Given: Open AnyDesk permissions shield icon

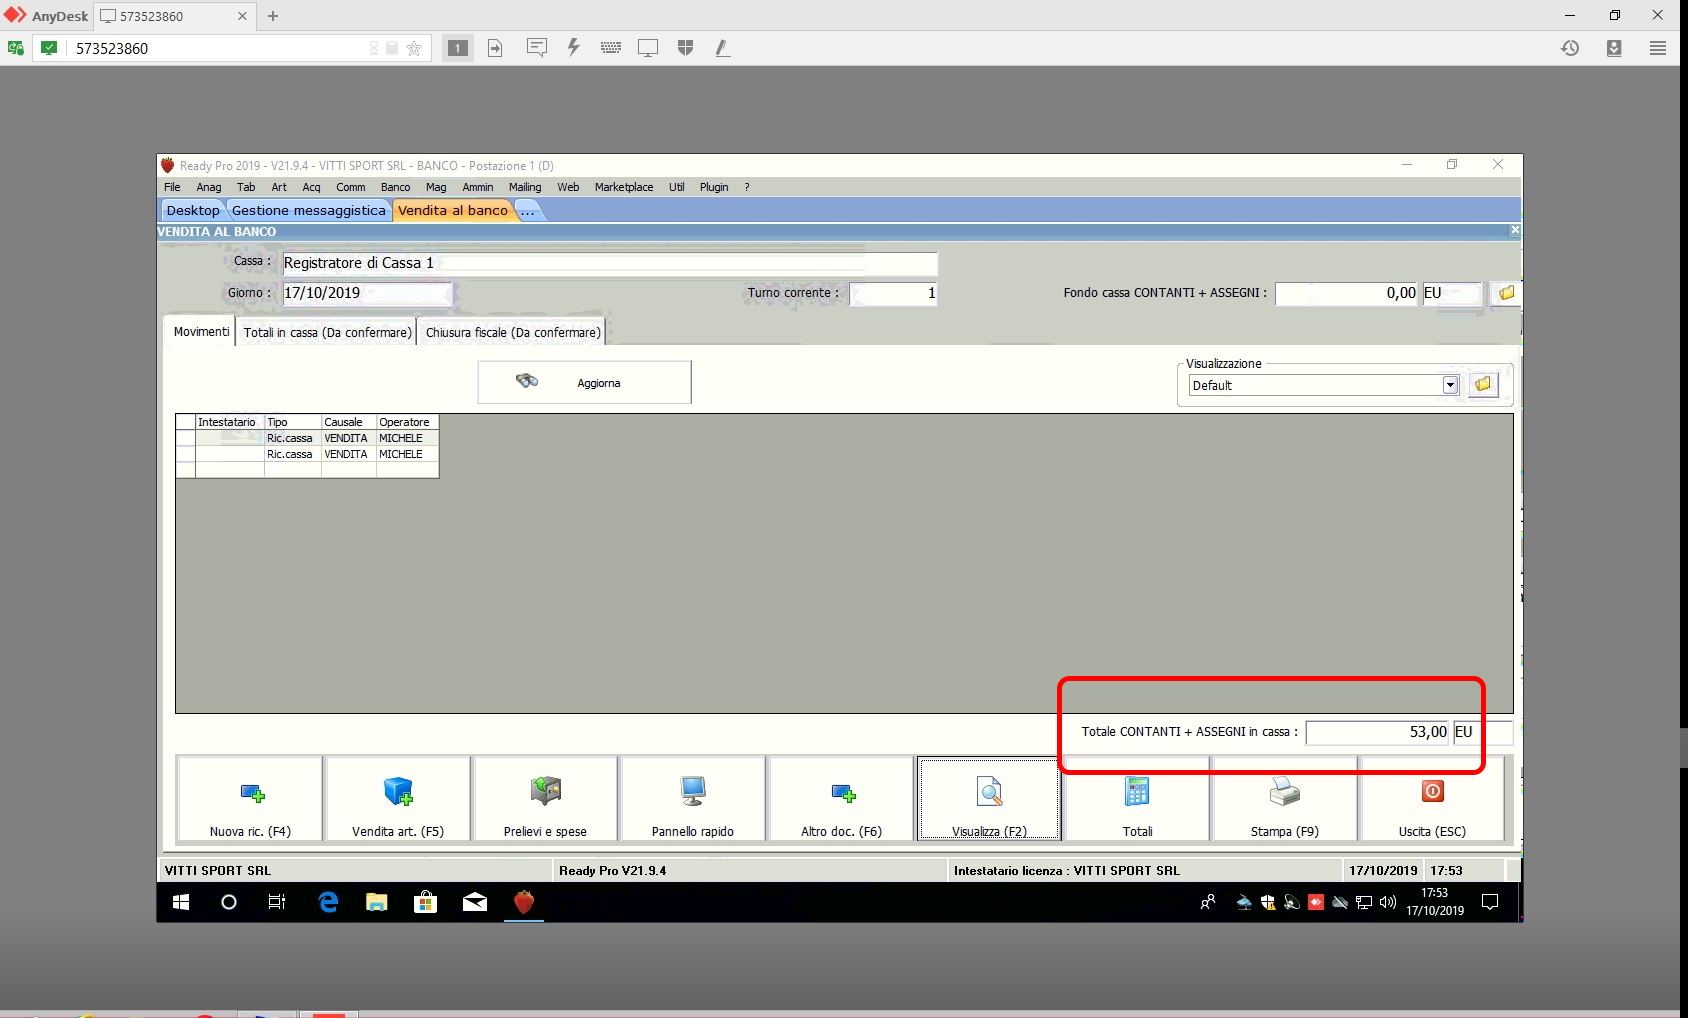Looking at the screenshot, I should [685, 48].
